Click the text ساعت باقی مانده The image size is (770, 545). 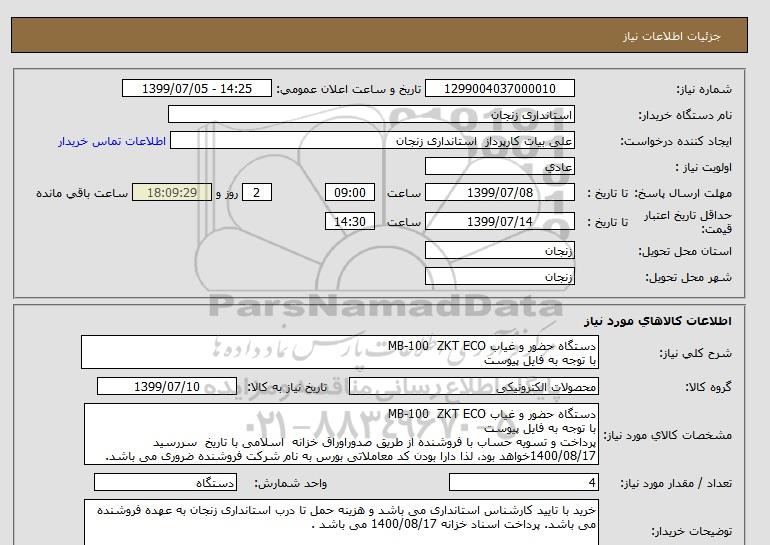82,193
